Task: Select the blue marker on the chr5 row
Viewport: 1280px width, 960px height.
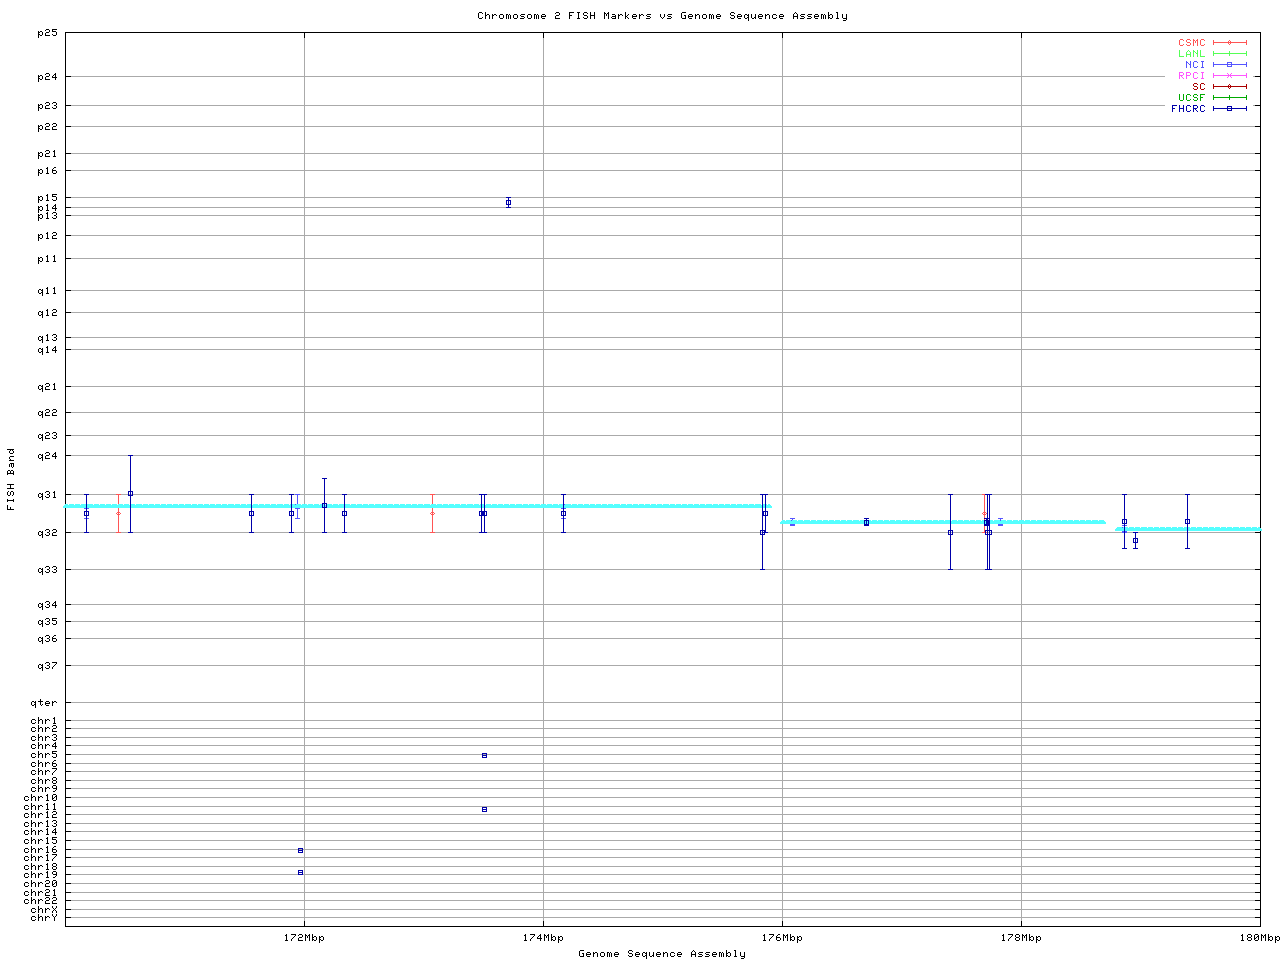Action: [x=484, y=755]
